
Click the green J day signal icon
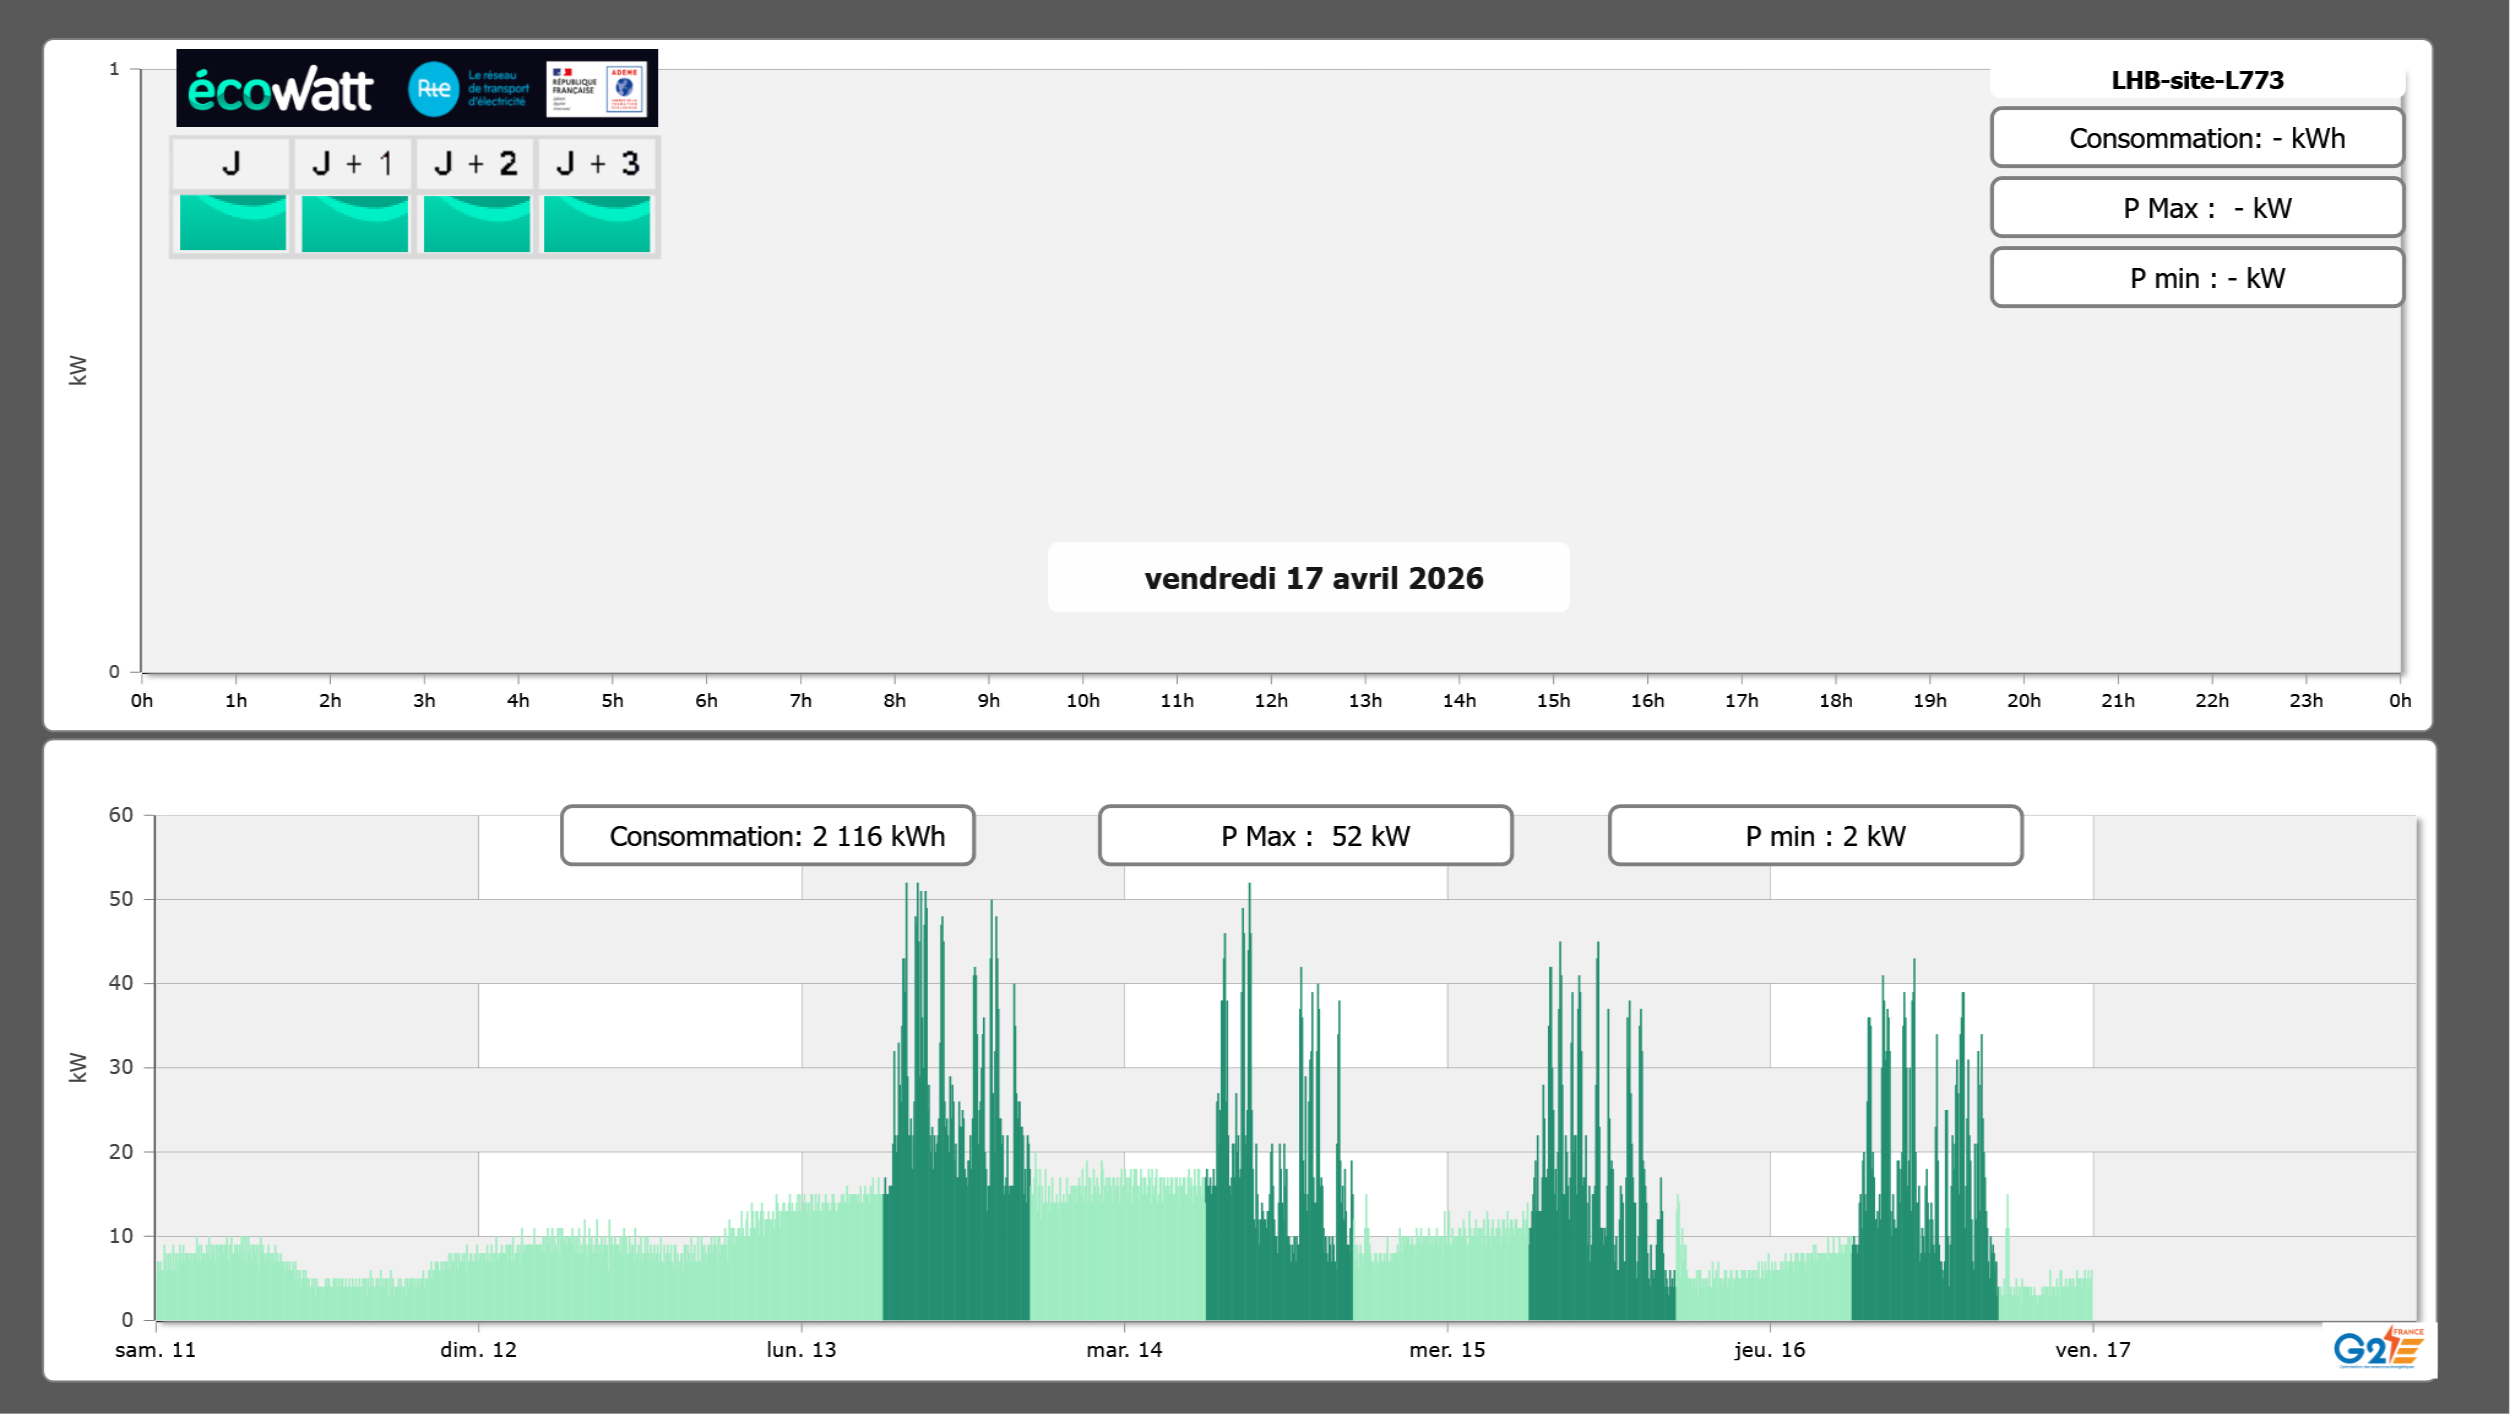(233, 223)
